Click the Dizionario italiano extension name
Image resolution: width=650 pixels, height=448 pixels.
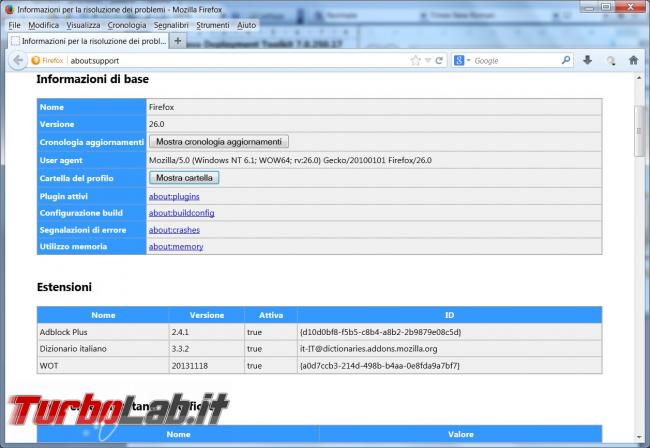coord(73,349)
